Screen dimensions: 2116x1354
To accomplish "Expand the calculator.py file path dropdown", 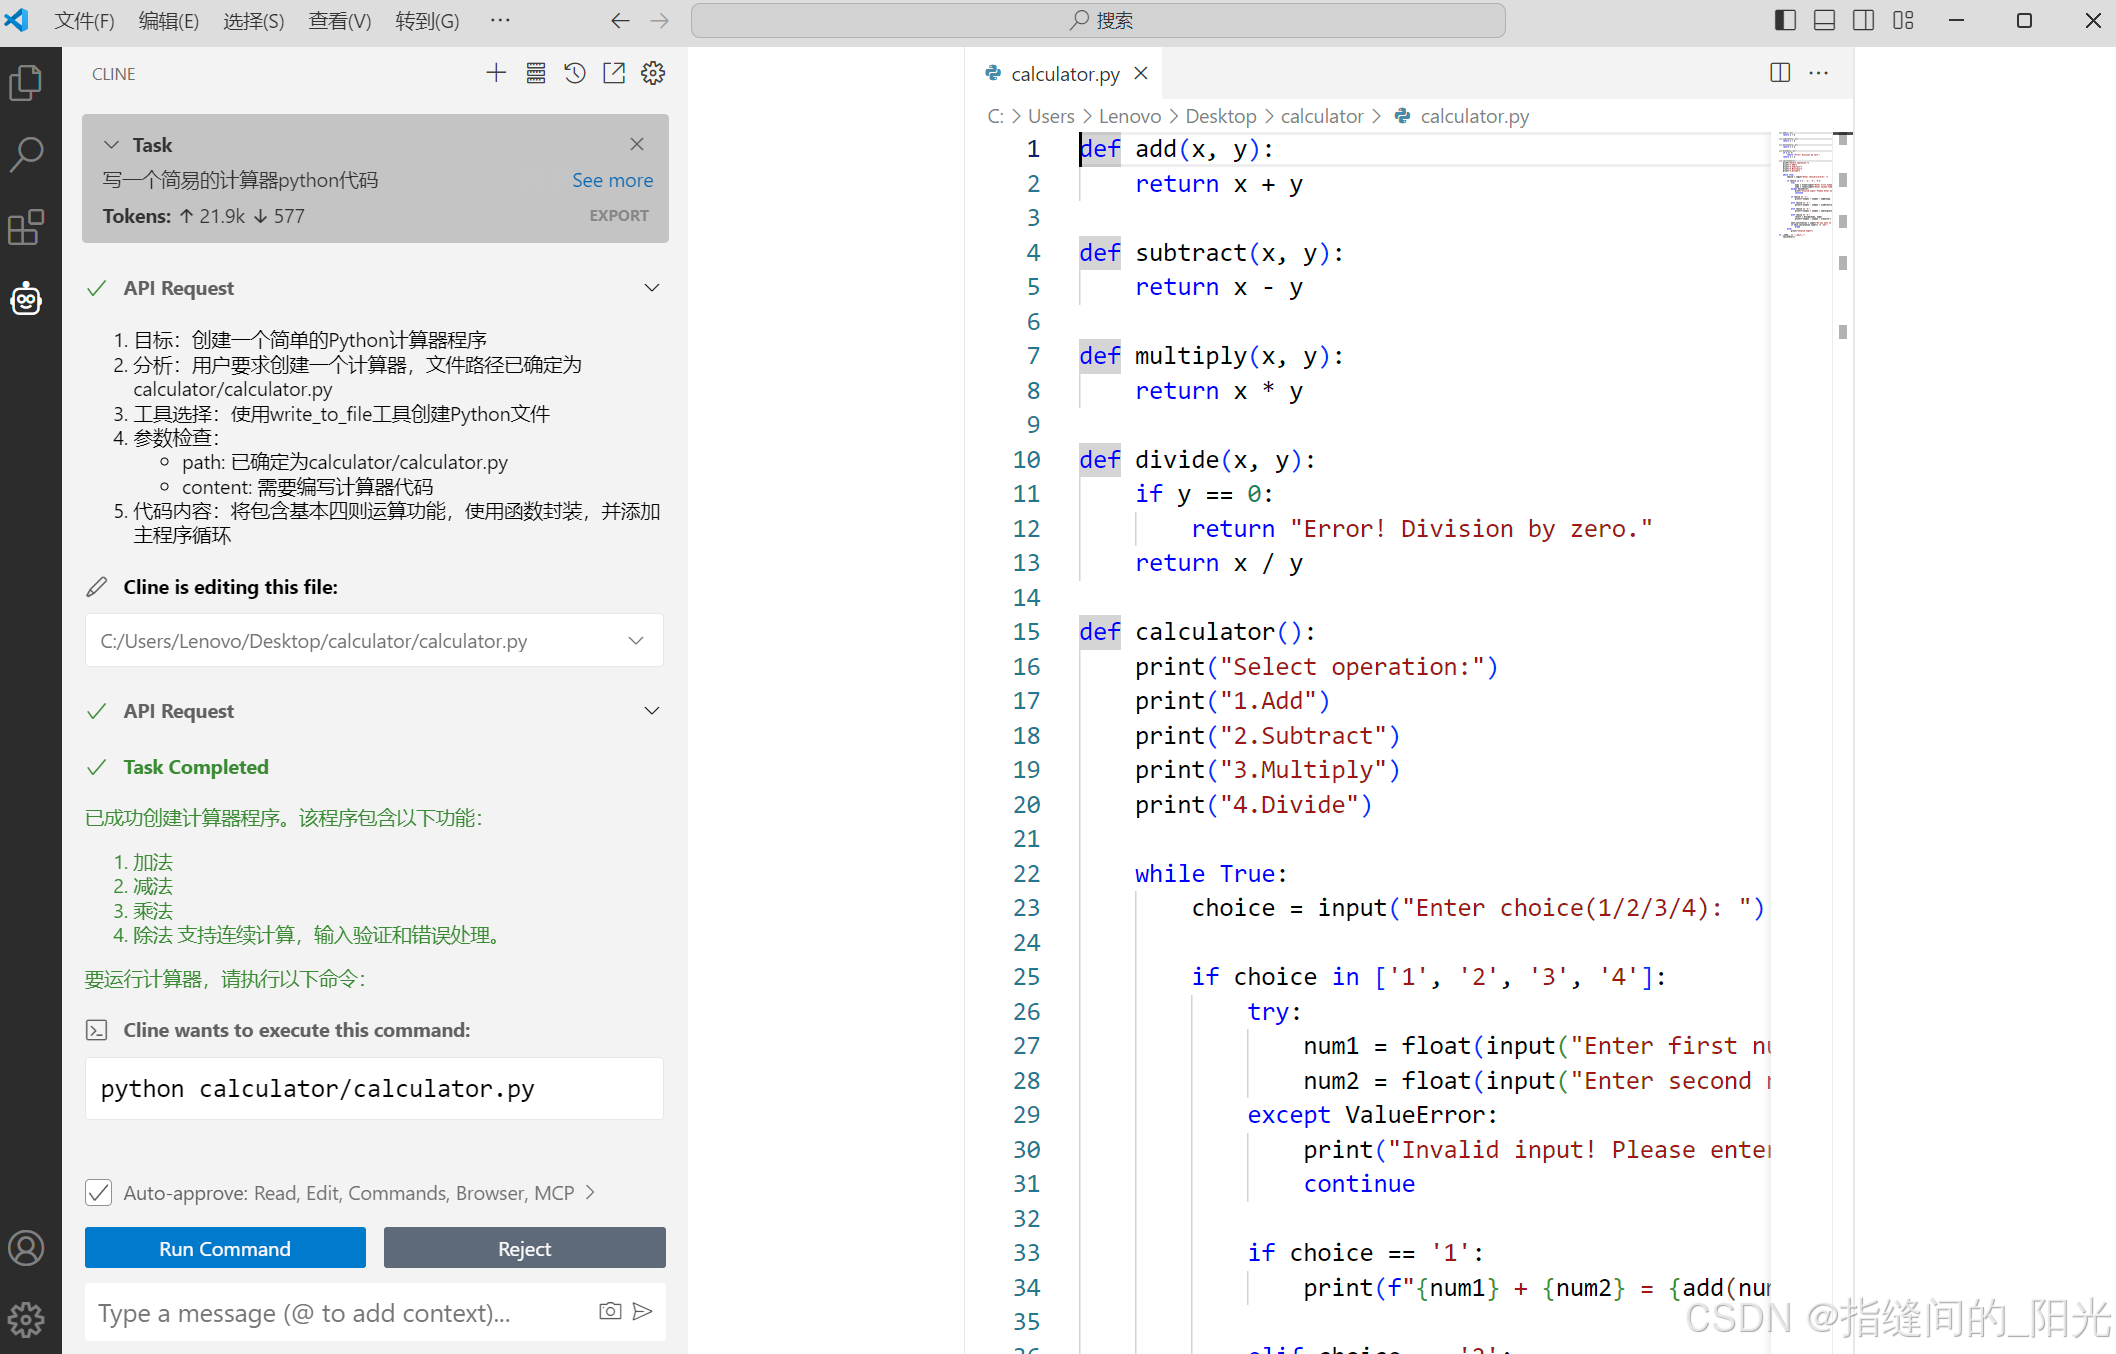I will (636, 641).
